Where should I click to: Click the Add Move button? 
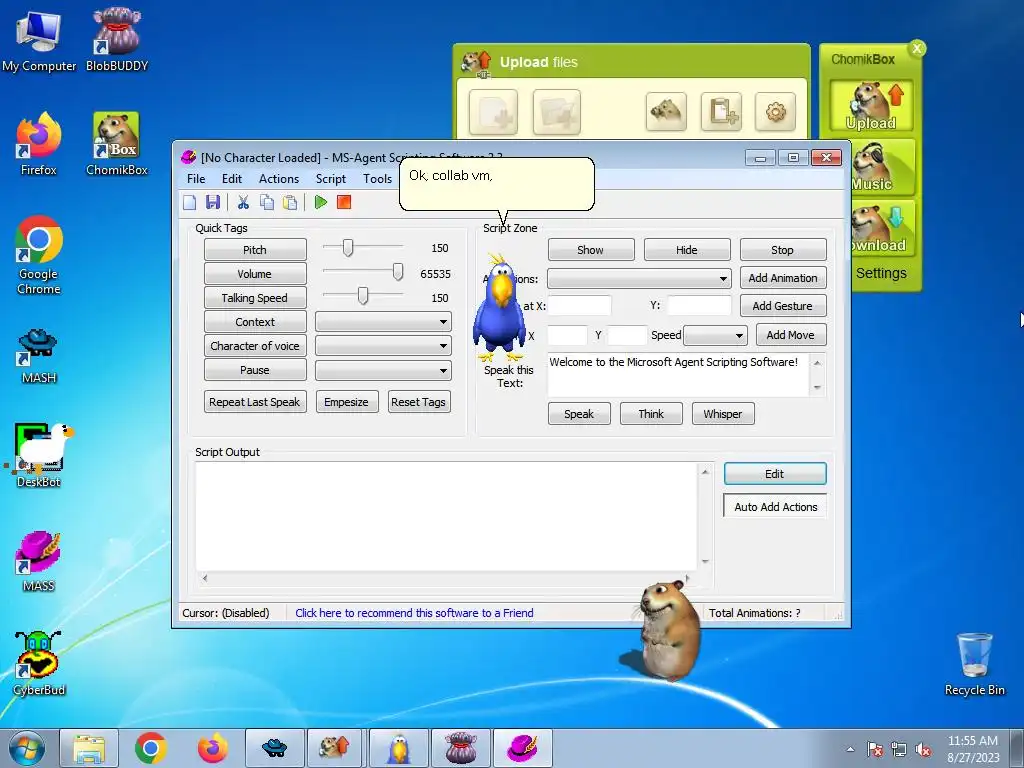791,334
